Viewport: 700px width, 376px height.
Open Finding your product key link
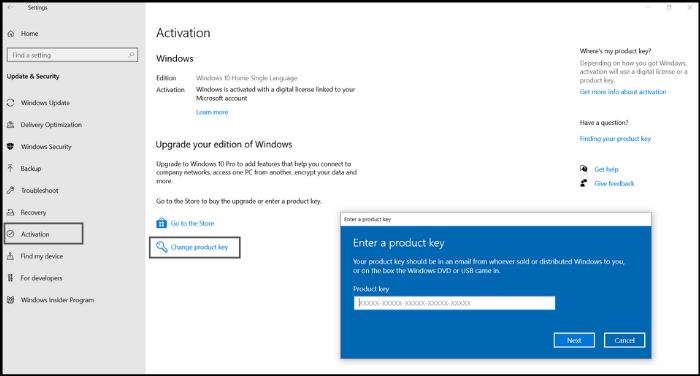pyautogui.click(x=615, y=138)
